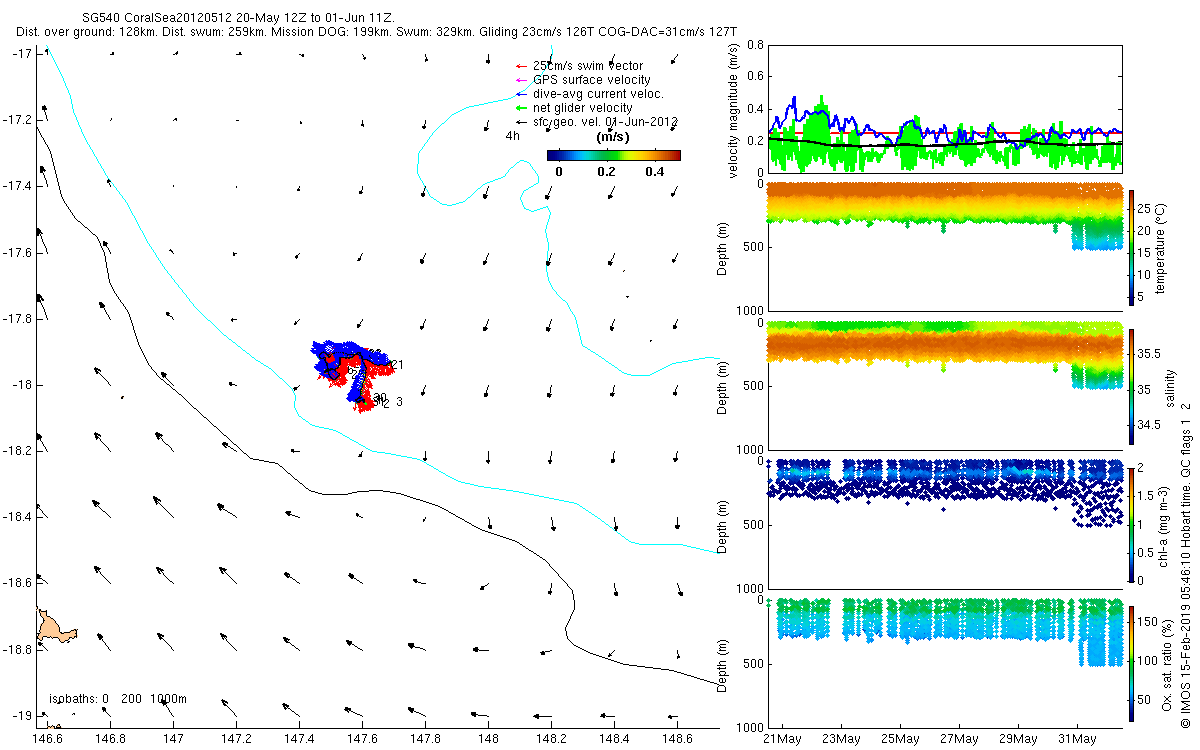This screenshot has width=1200, height=750.
Task: Click the 'isobaths: 0 200 1000m' note
Action: click(118, 698)
